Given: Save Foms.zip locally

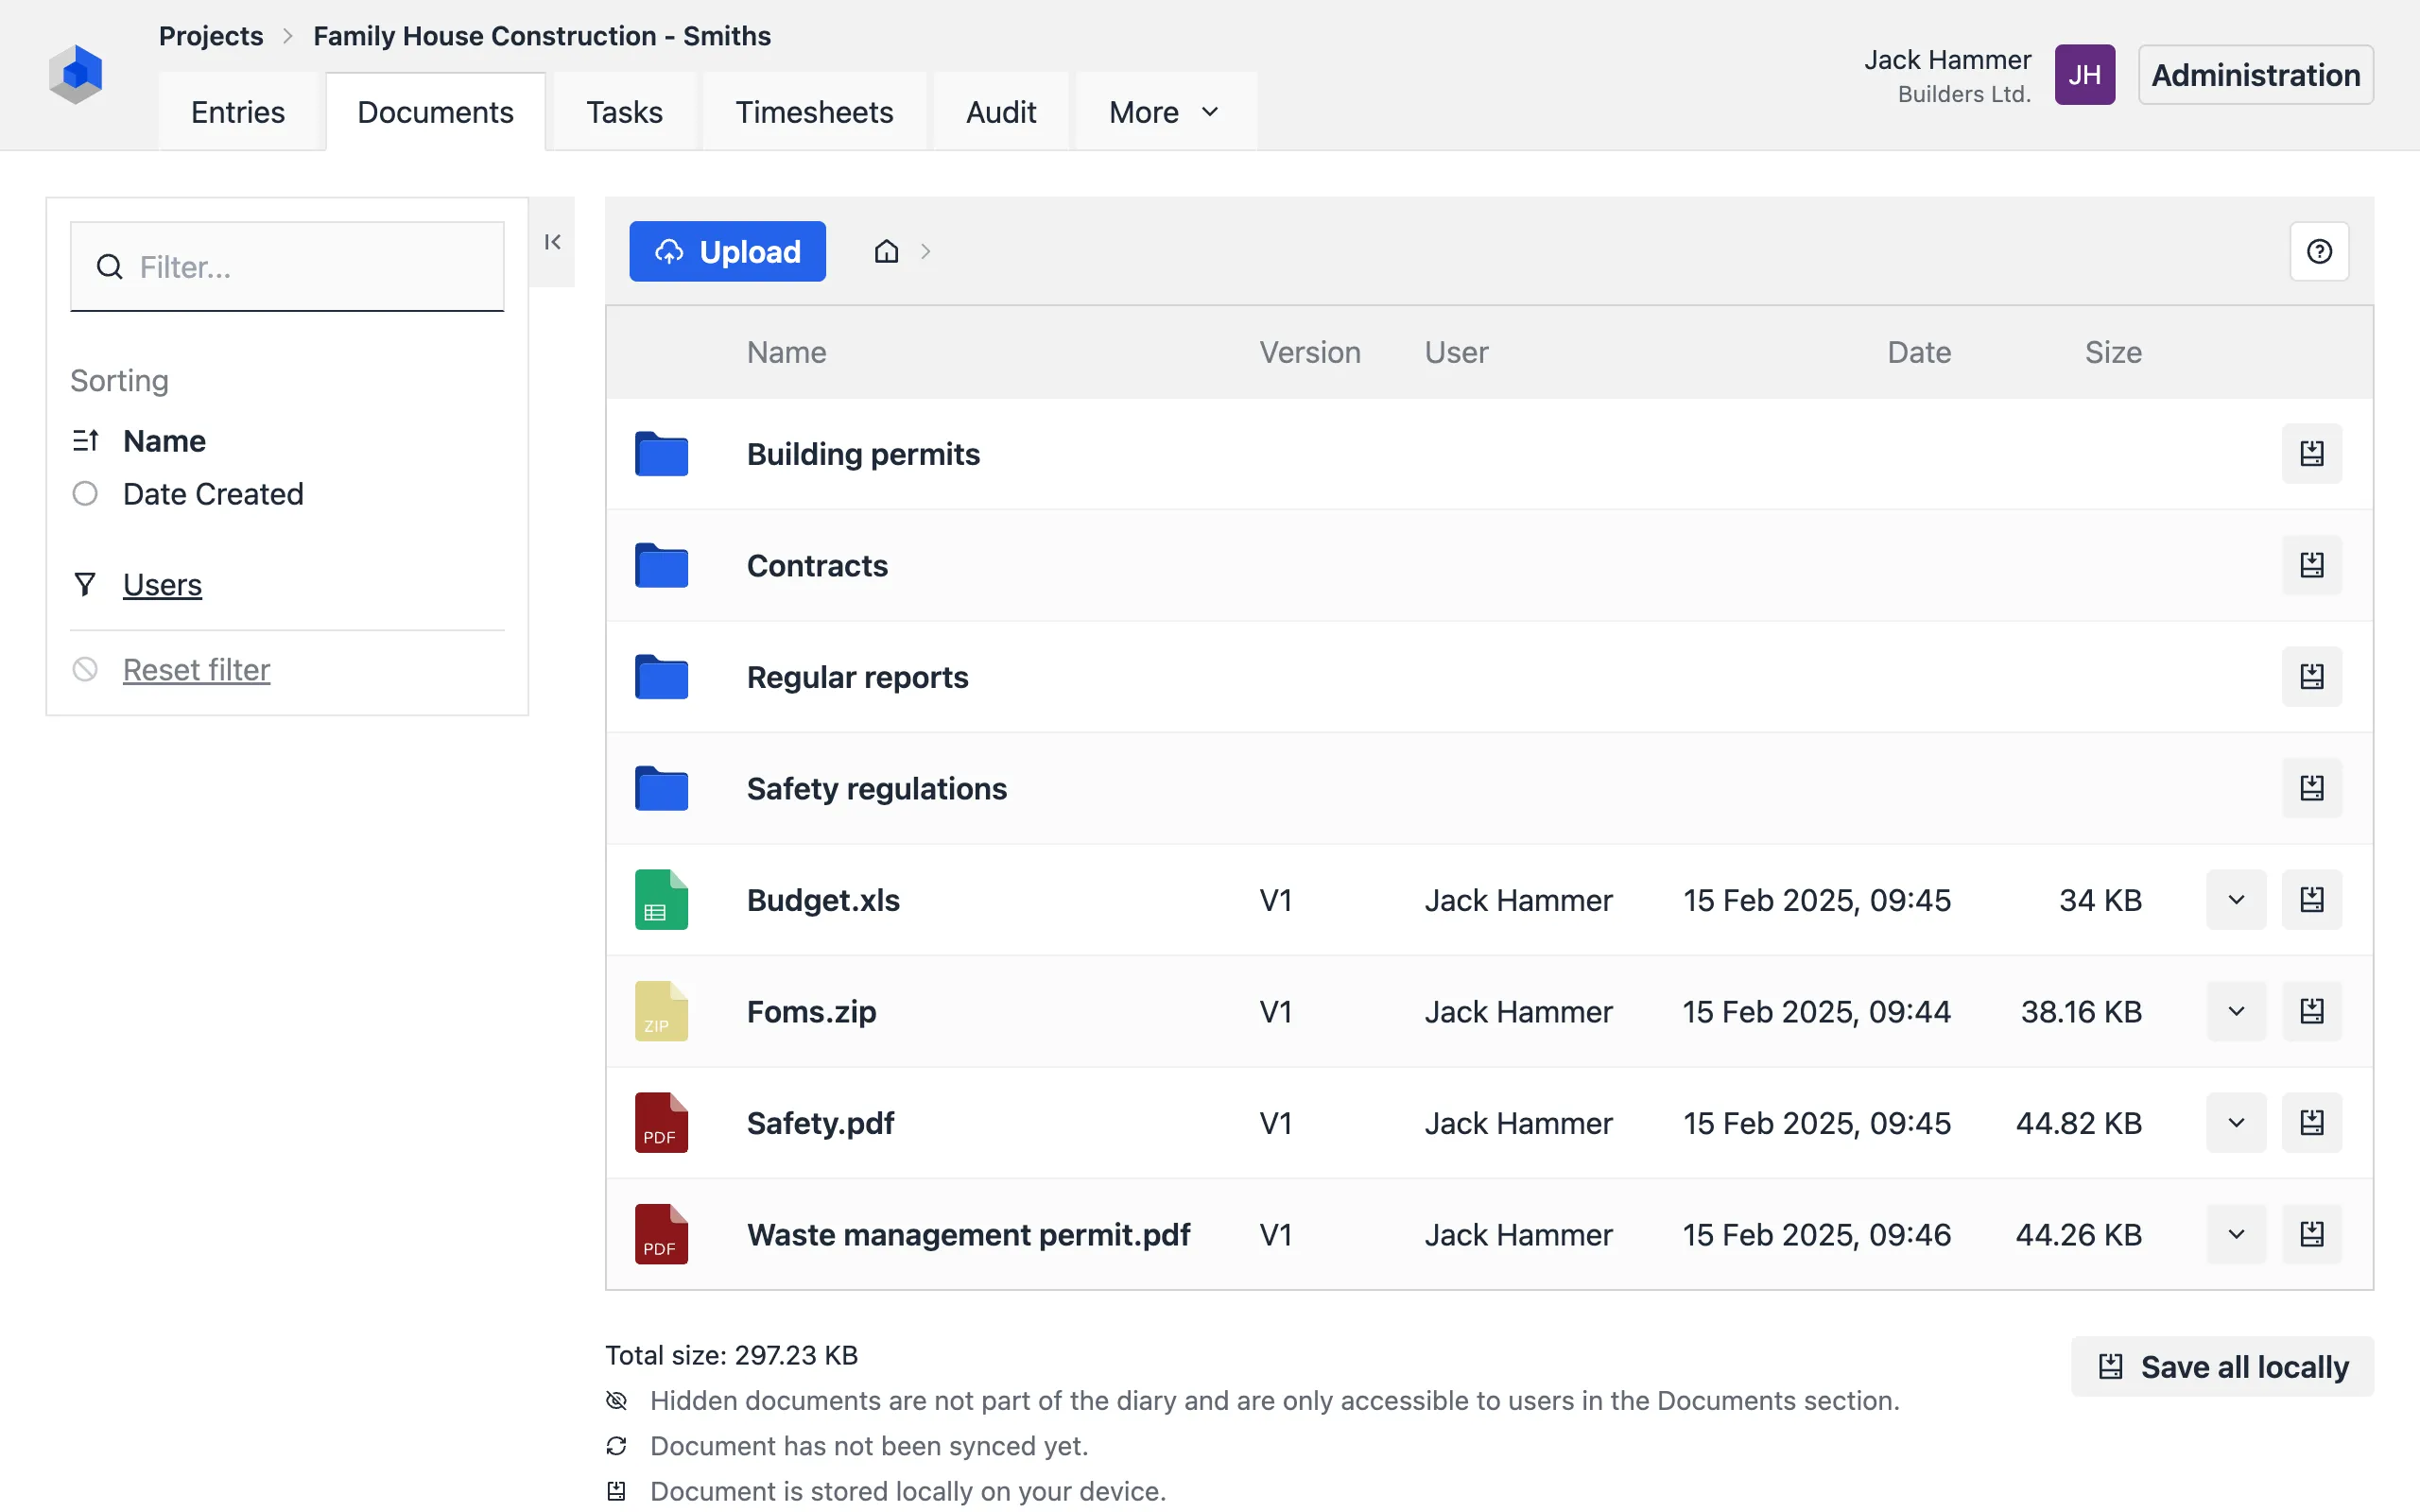Looking at the screenshot, I should click(x=2311, y=1011).
